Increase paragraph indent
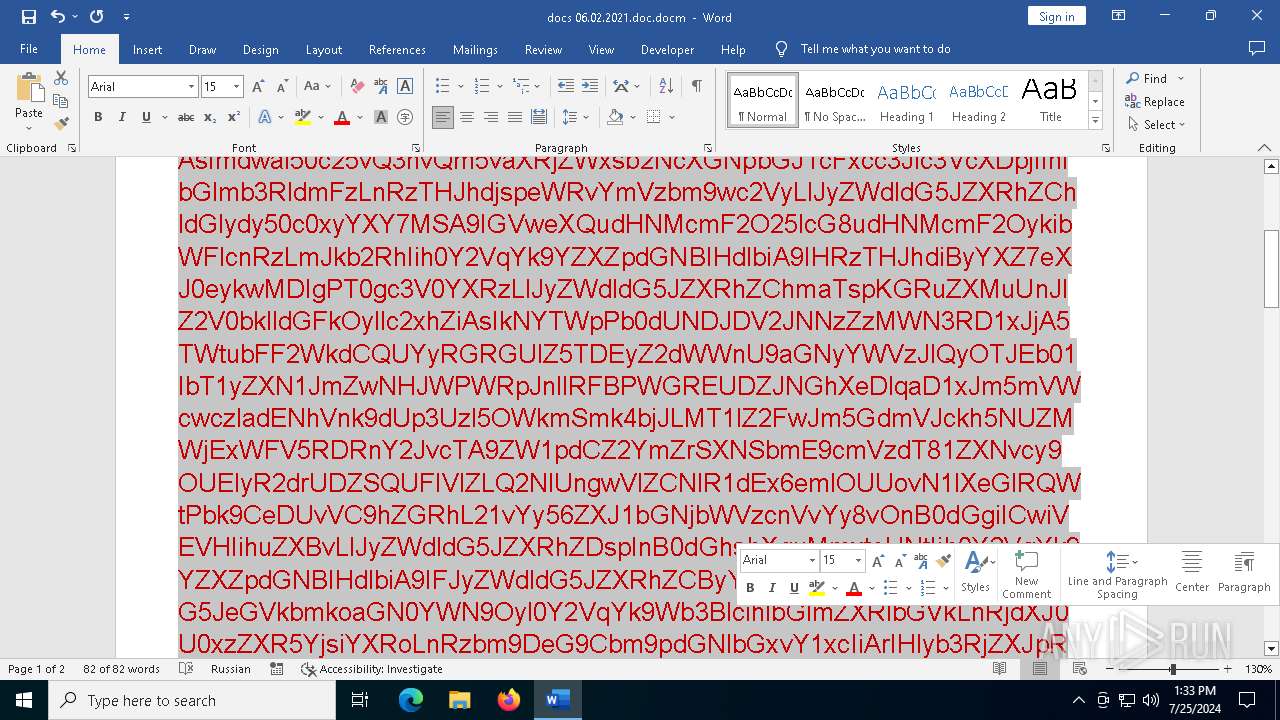 pos(590,87)
